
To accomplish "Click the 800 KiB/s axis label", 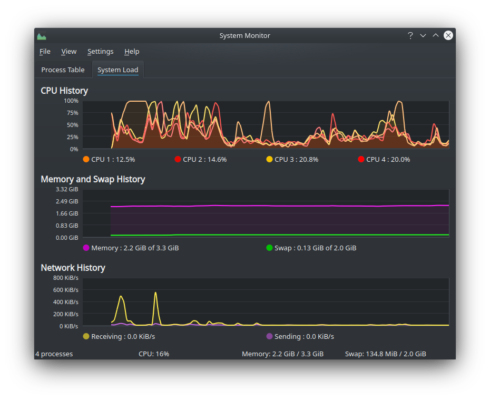I will coord(65,278).
